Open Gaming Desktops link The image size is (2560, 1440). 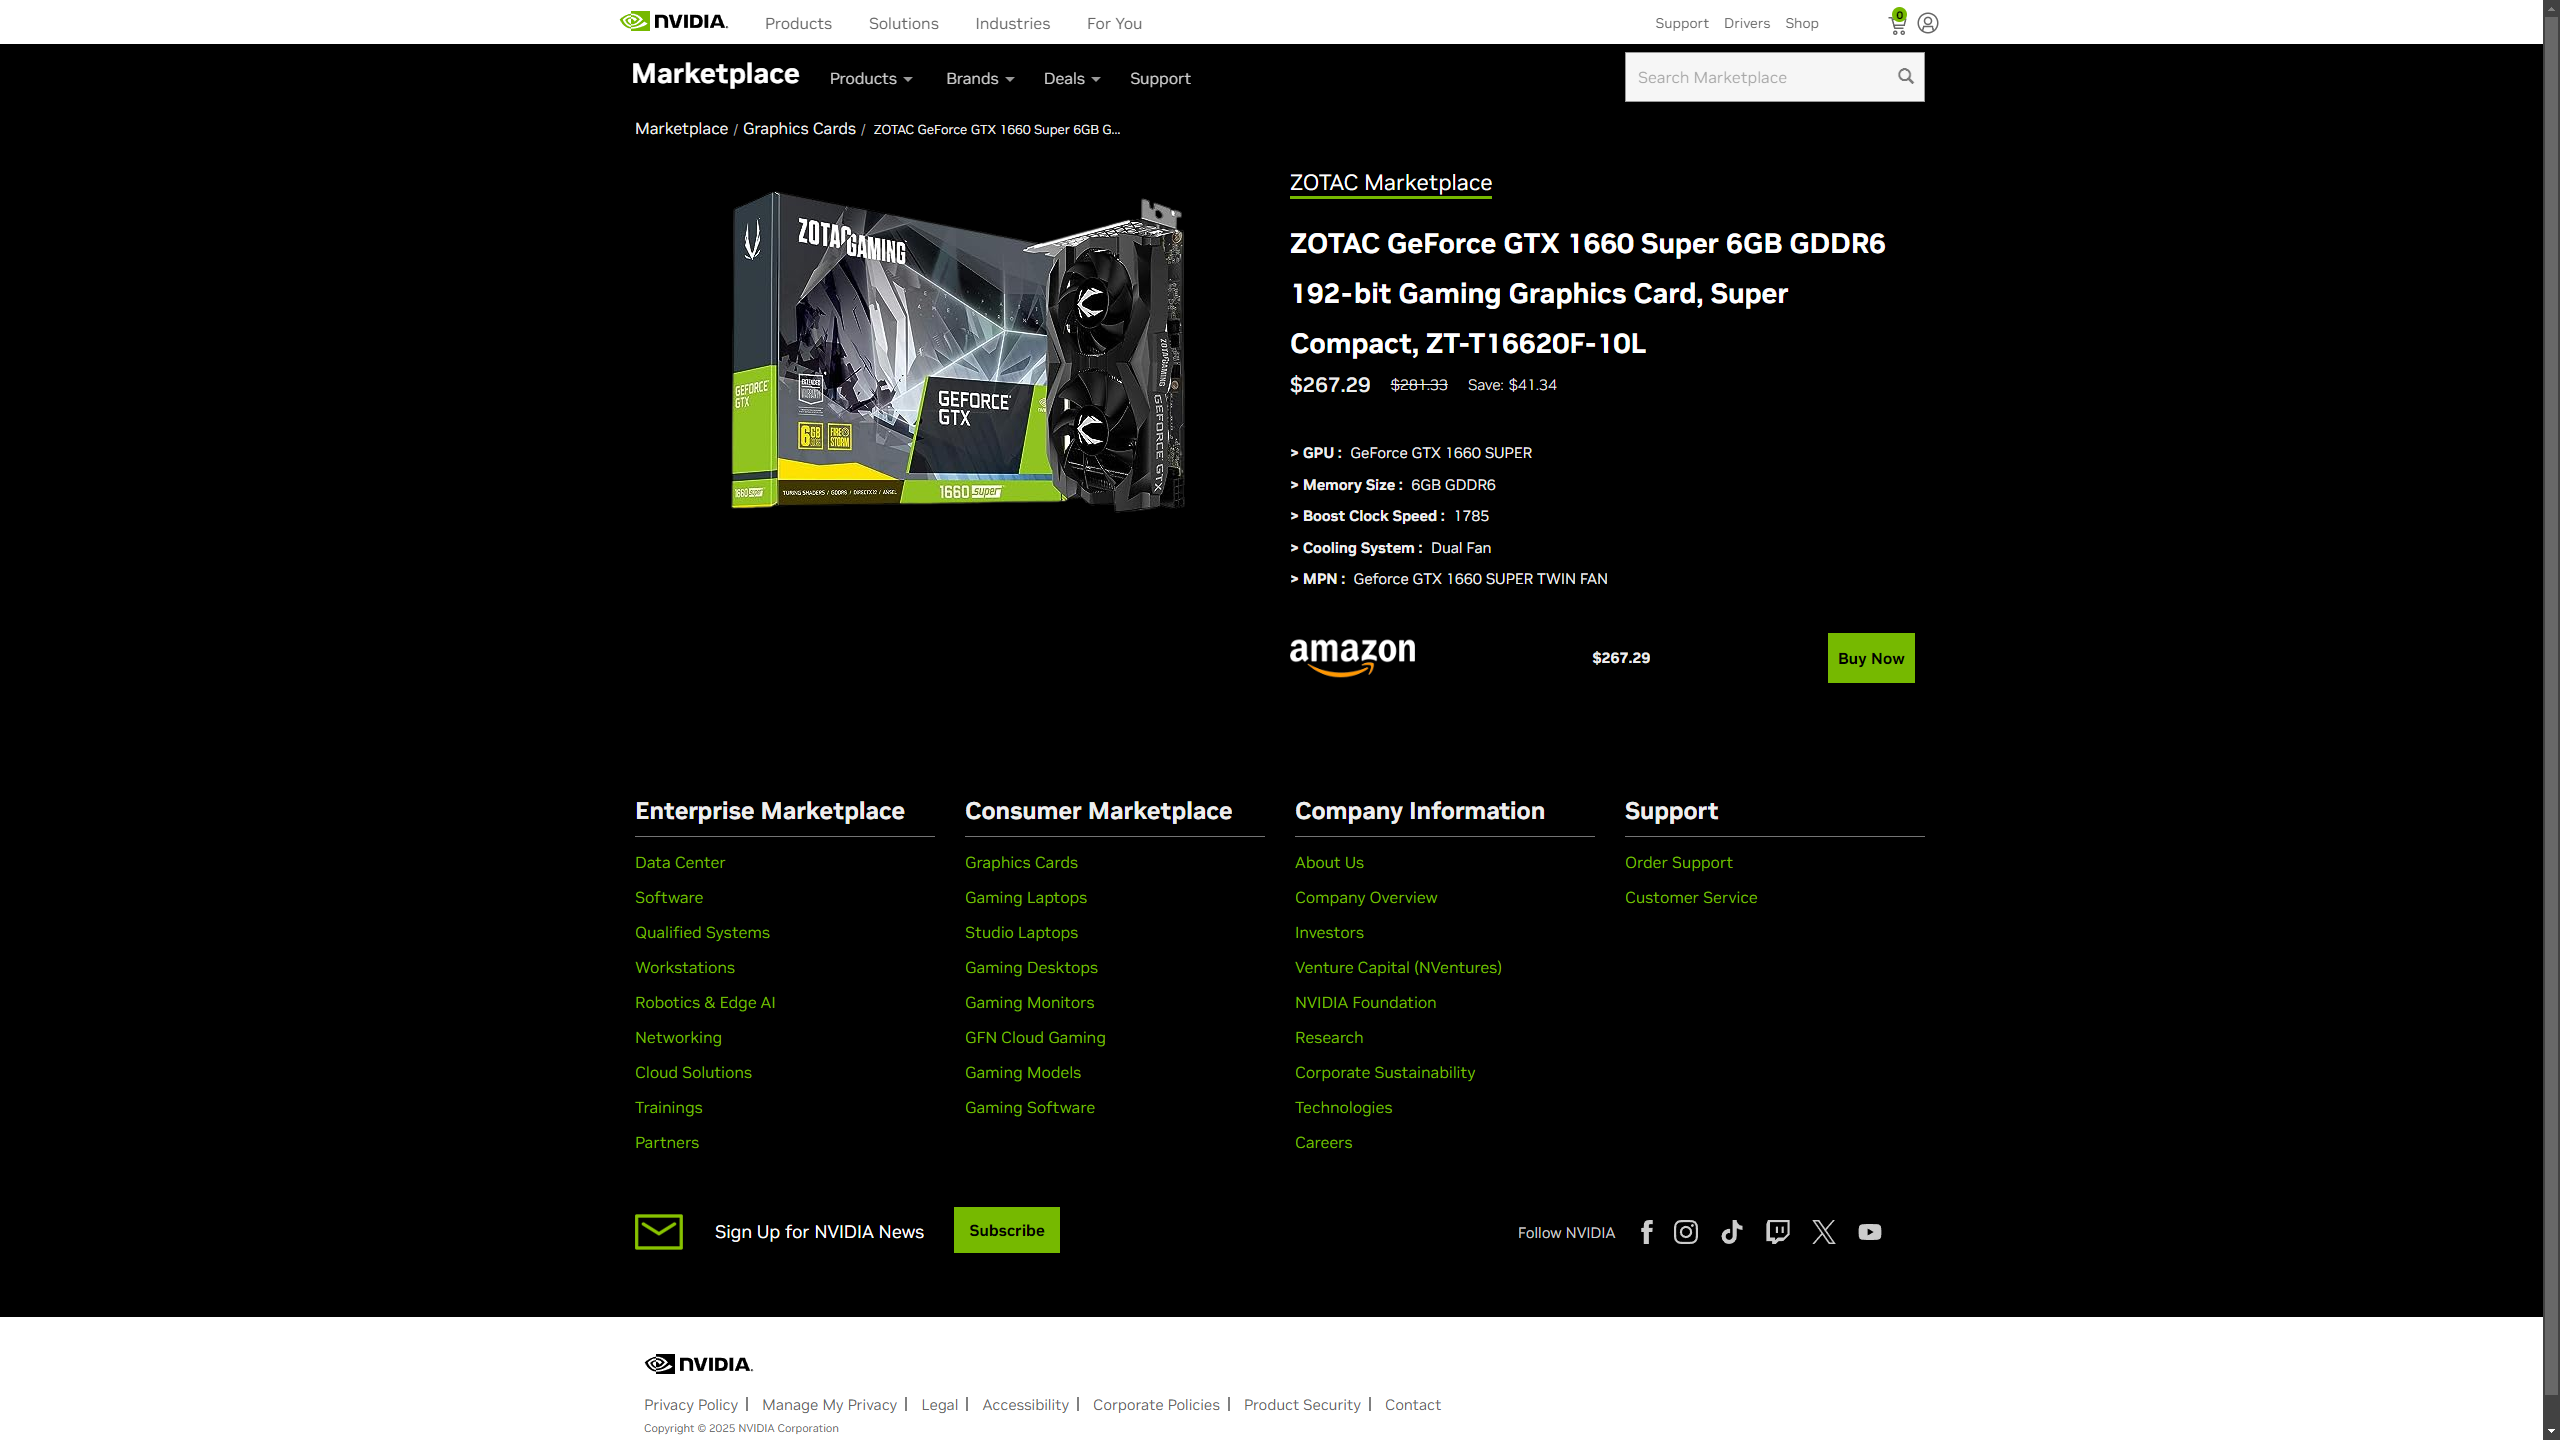(1031, 967)
